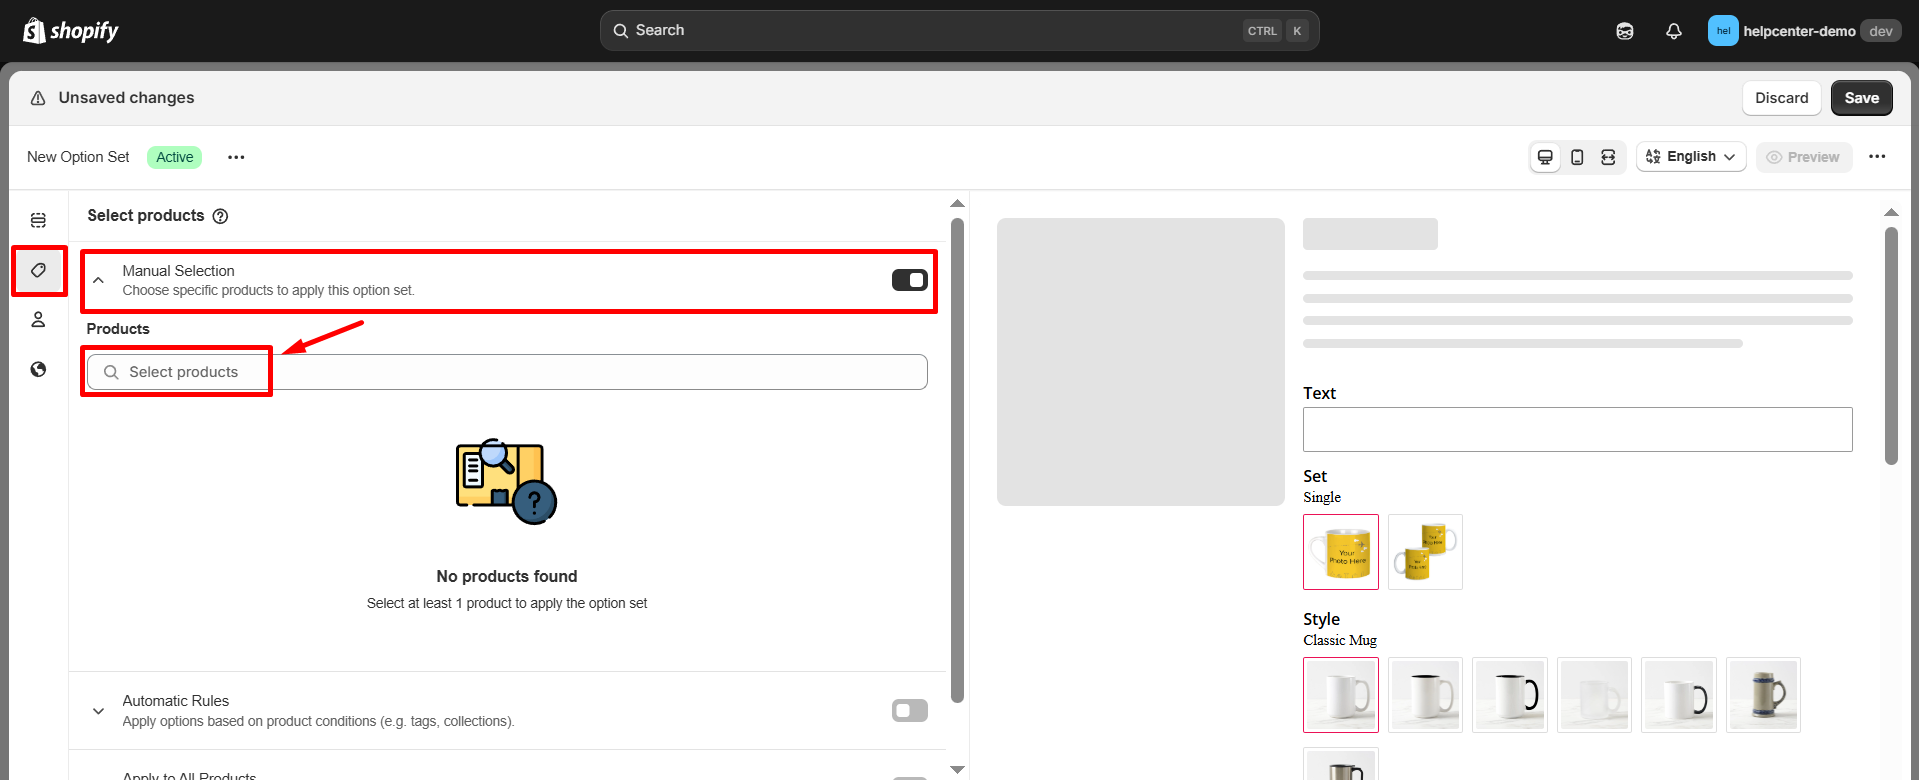Click the Select products help icon
The height and width of the screenshot is (780, 1919).
pos(221,216)
